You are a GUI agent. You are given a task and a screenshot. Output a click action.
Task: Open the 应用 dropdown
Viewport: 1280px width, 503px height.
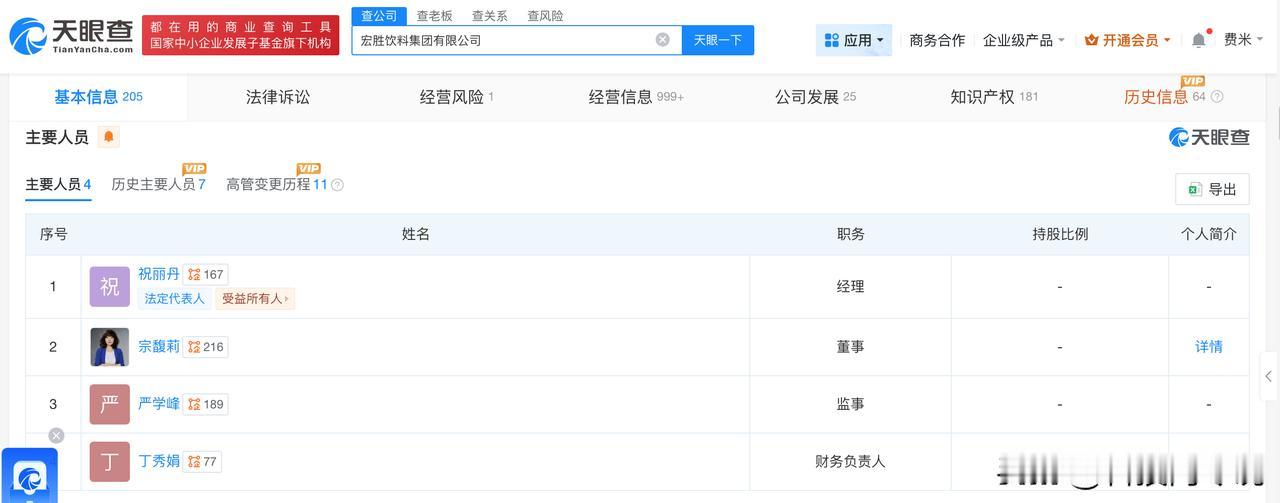[854, 40]
